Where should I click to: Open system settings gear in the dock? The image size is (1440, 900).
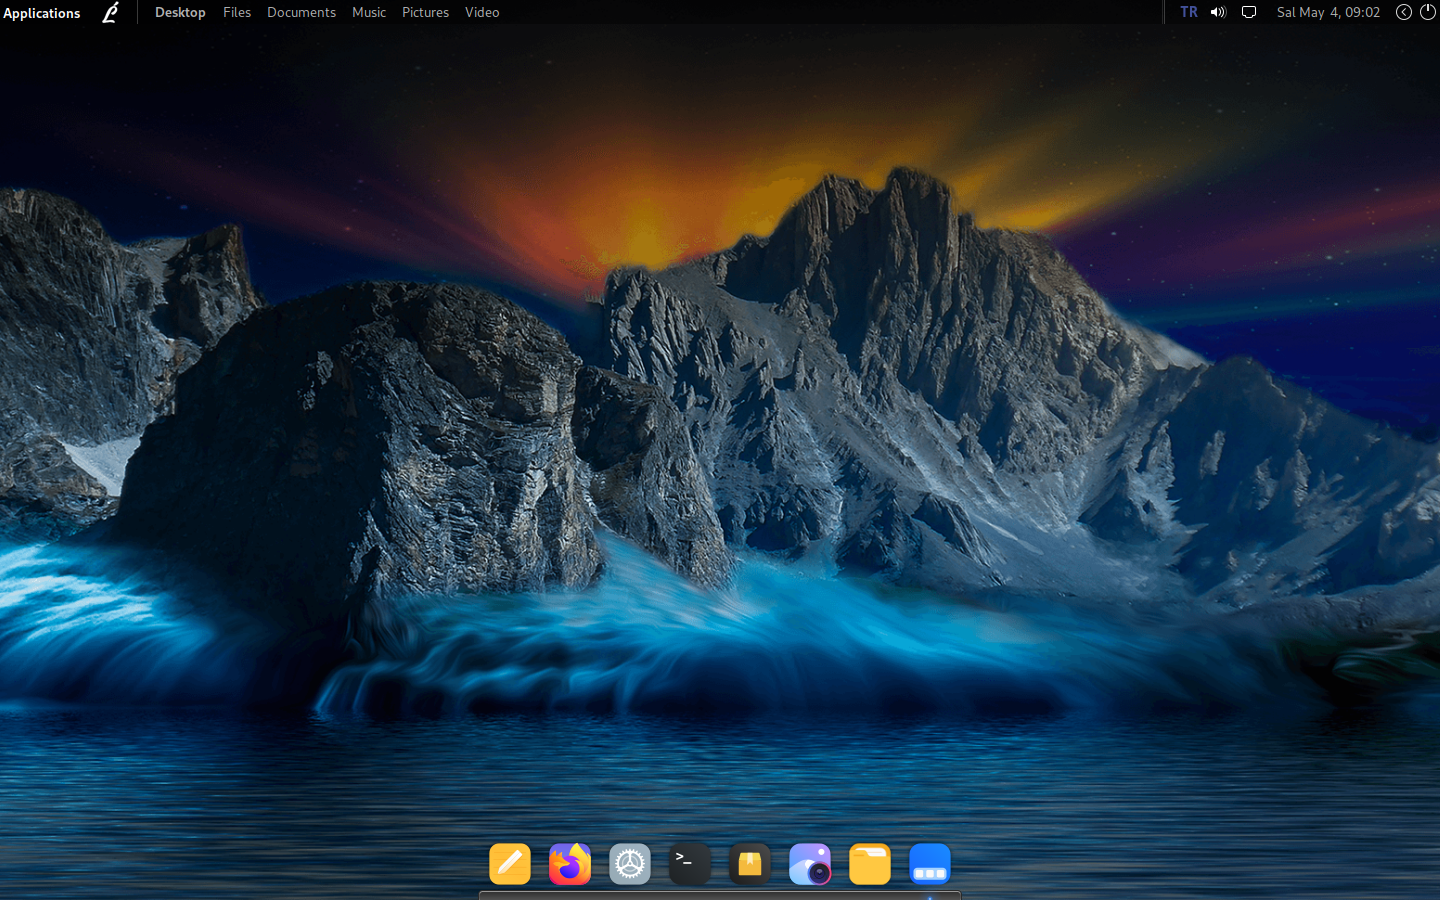click(x=630, y=864)
